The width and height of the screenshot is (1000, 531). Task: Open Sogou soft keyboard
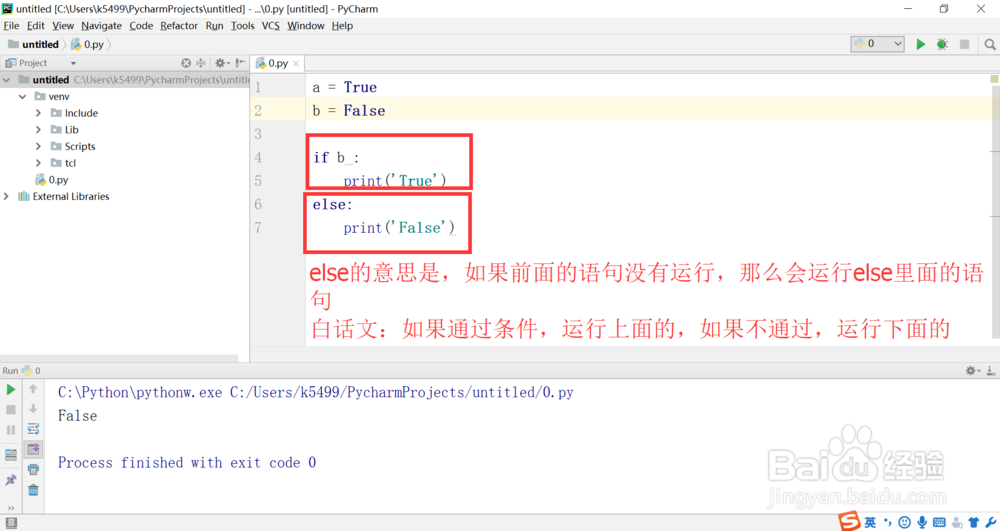(939, 523)
